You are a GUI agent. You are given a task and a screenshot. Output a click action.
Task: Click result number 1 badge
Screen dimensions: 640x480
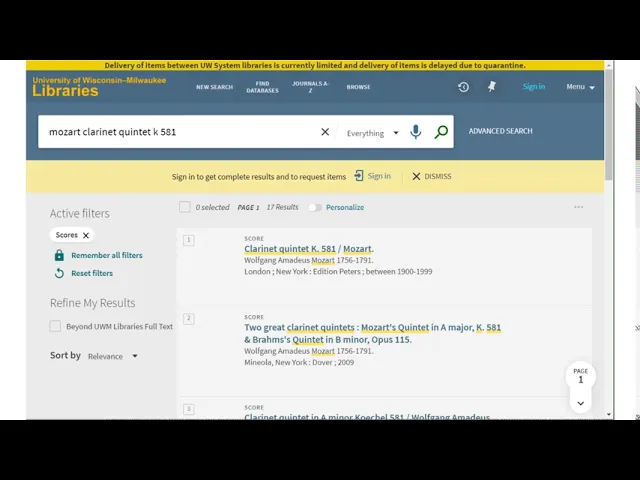tap(189, 240)
